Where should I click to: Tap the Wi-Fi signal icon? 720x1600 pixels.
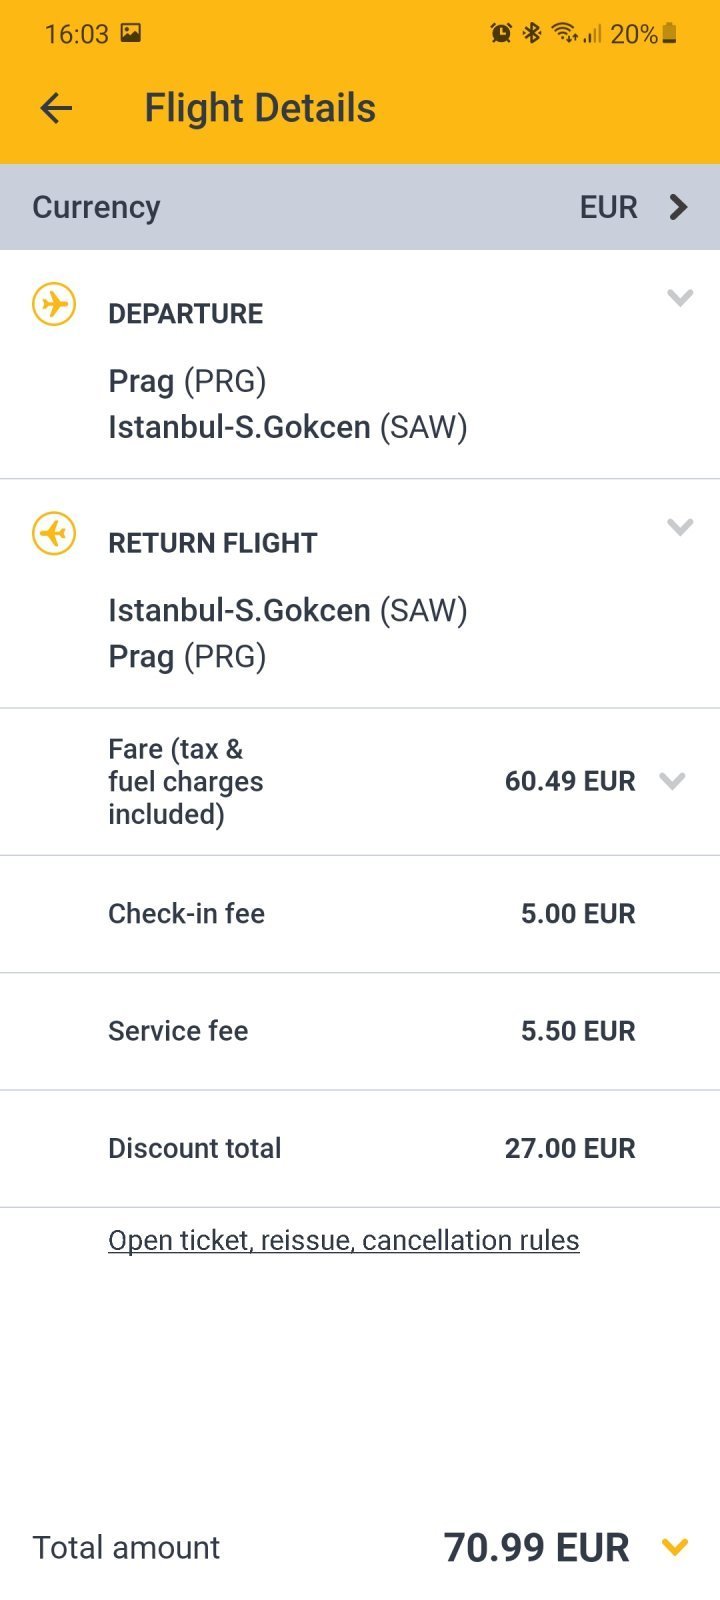click(x=565, y=34)
